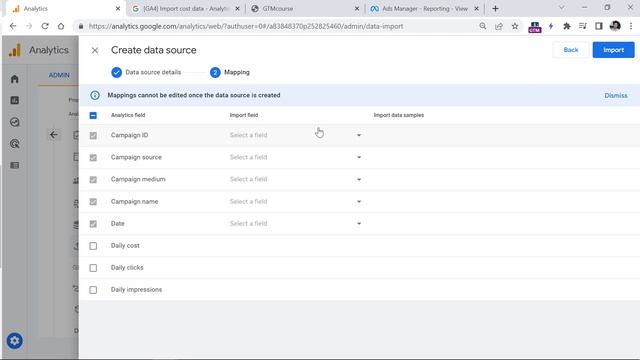Toggle the Campaign ID checkbox
Viewport: 640px width, 360px height.
tap(93, 135)
